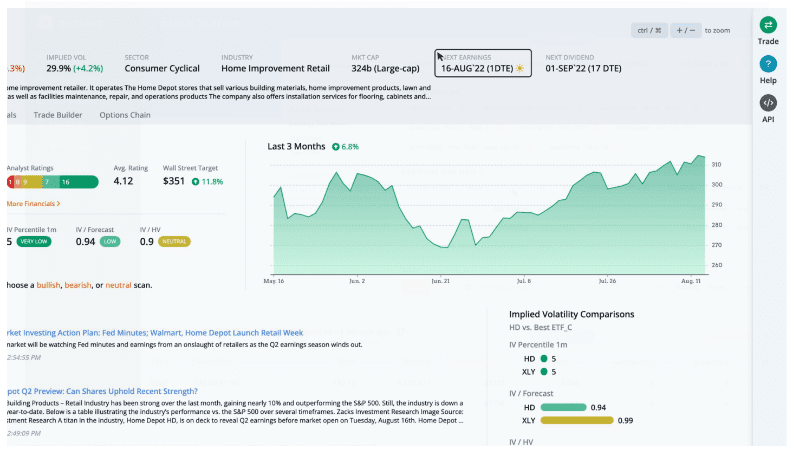Click the green HD IV Percentile dot
794x450 pixels.
[544, 357]
